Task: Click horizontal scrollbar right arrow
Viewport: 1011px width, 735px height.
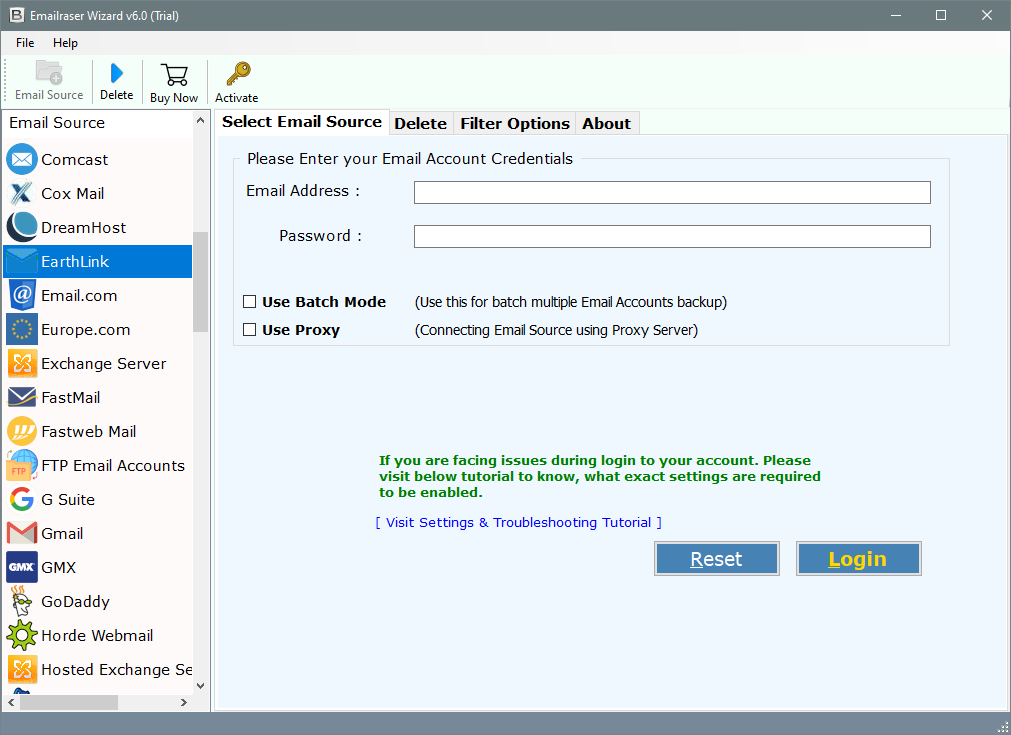Action: tap(184, 702)
